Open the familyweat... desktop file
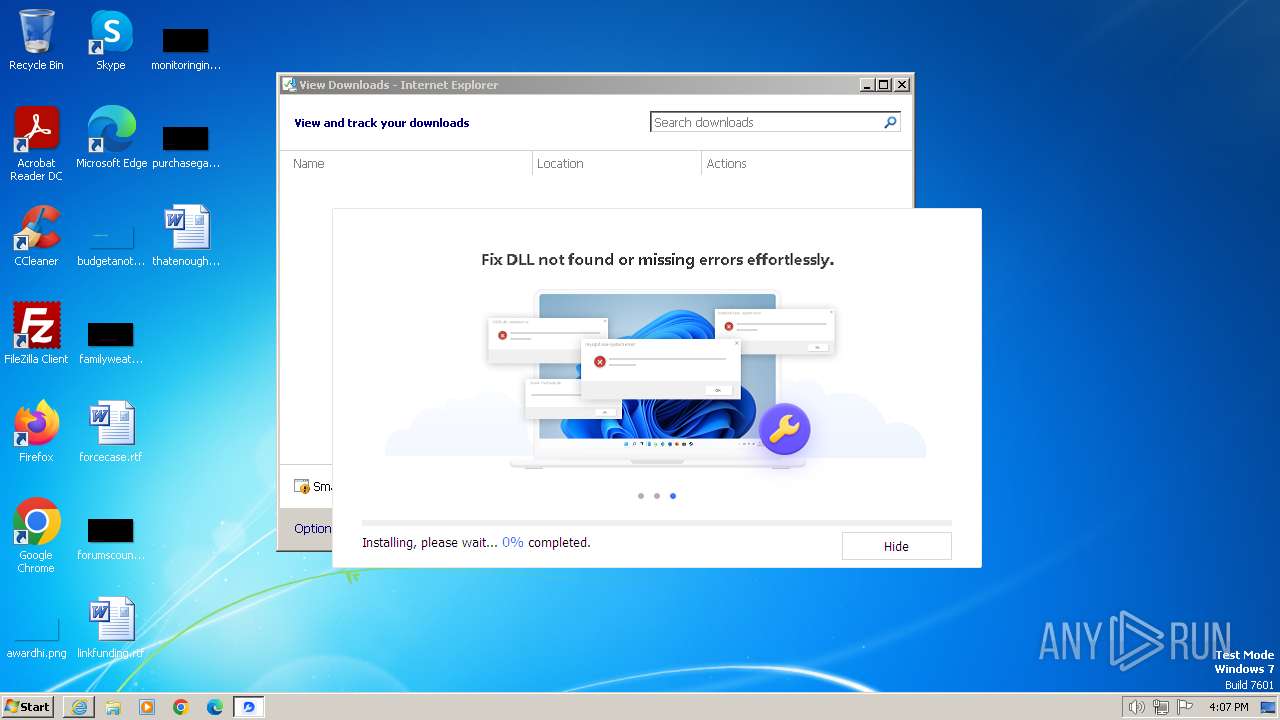The image size is (1280, 720). pyautogui.click(x=110, y=342)
